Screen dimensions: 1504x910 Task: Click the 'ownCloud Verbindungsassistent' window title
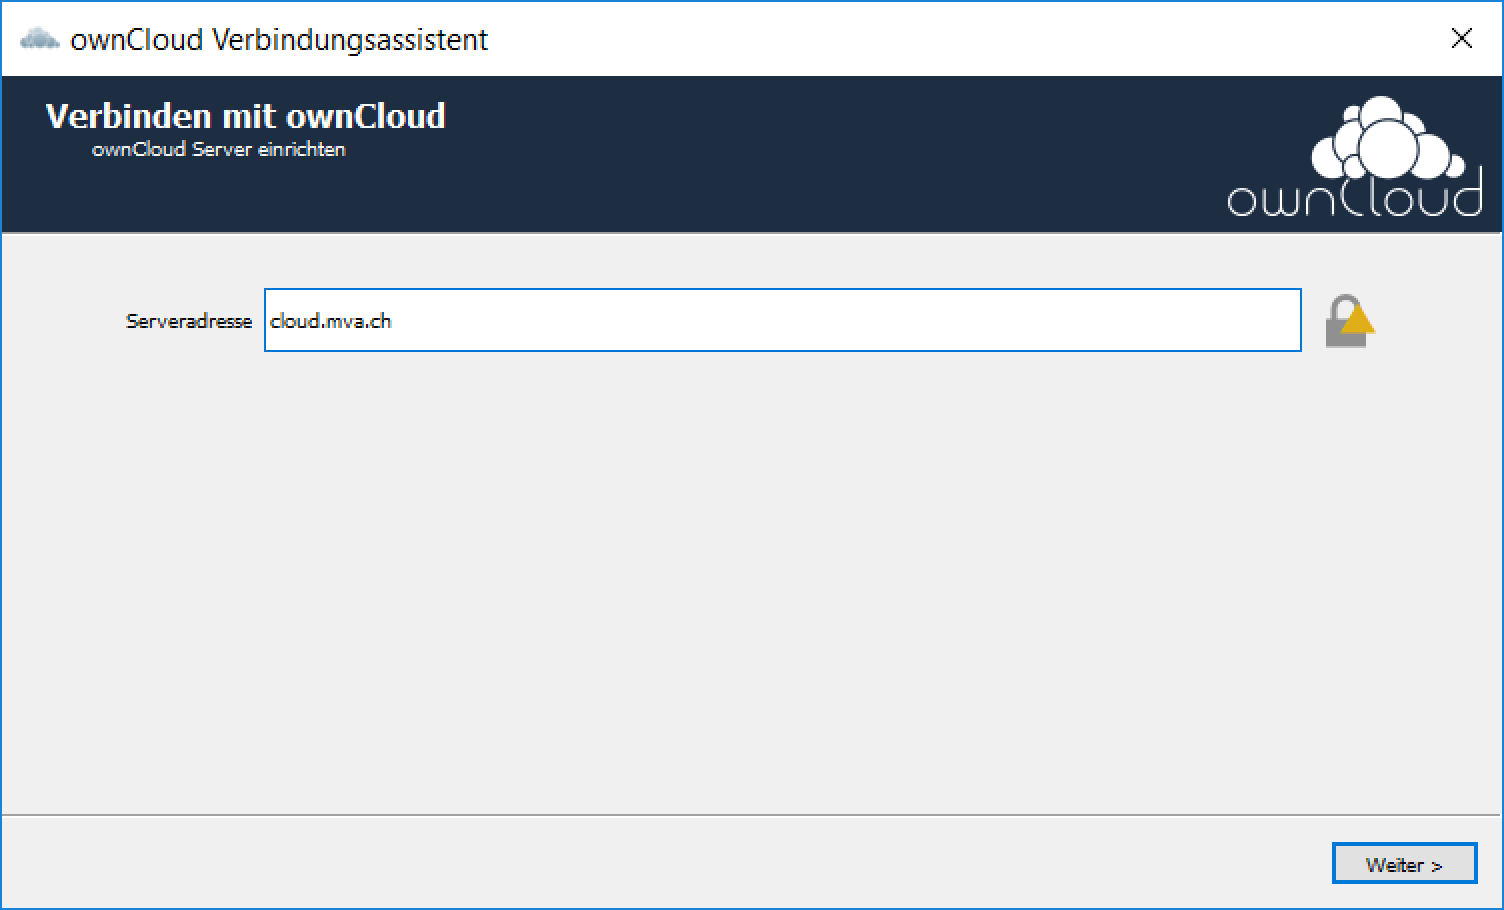(279, 39)
